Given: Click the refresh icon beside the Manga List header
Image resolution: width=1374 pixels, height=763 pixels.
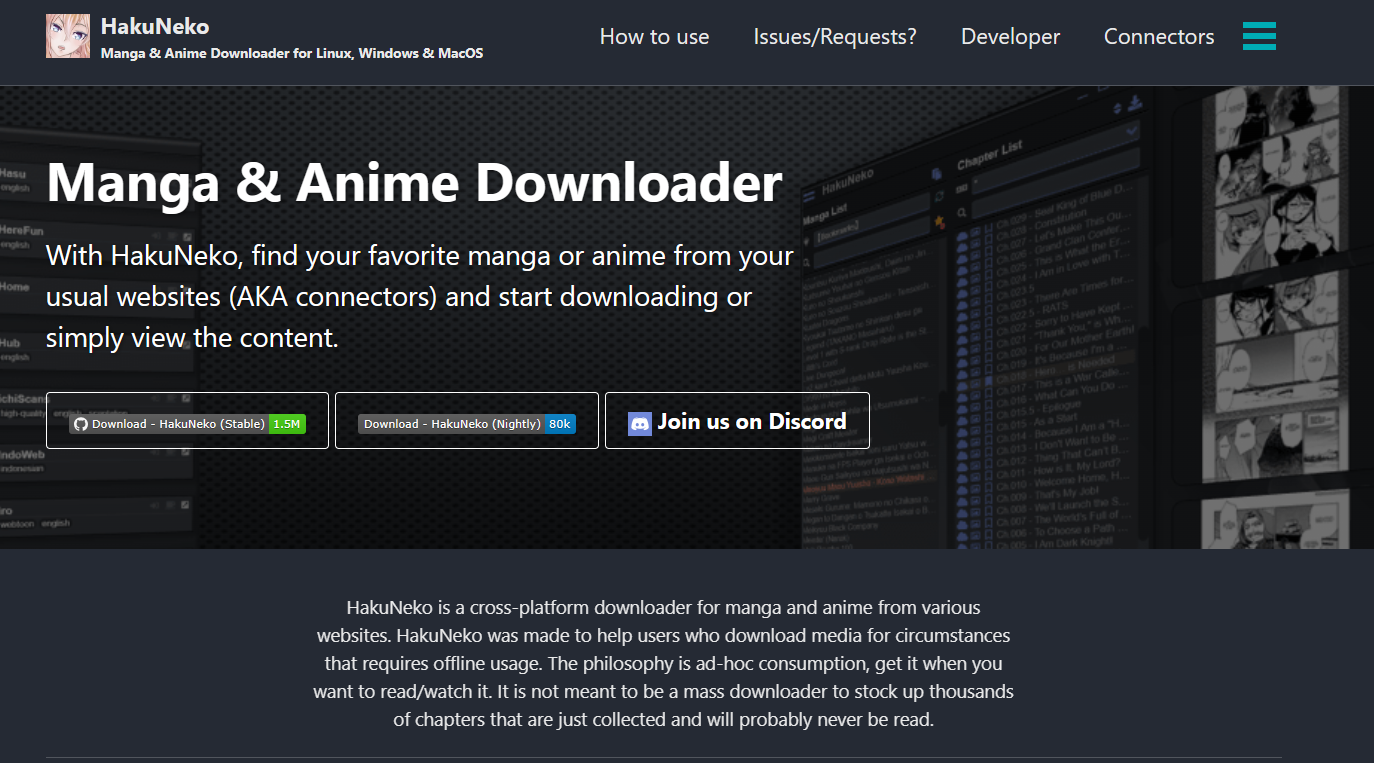Looking at the screenshot, I should [939, 198].
